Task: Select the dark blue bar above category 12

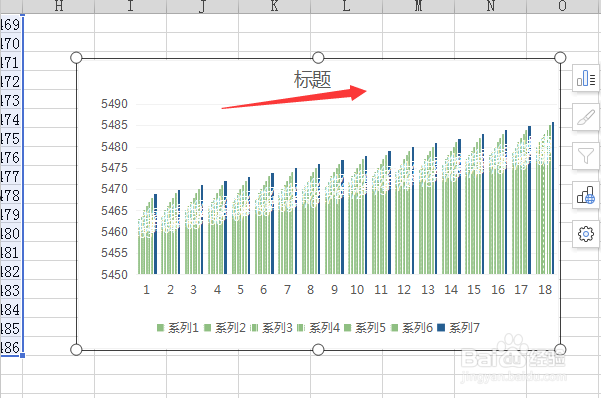Action: click(x=413, y=211)
